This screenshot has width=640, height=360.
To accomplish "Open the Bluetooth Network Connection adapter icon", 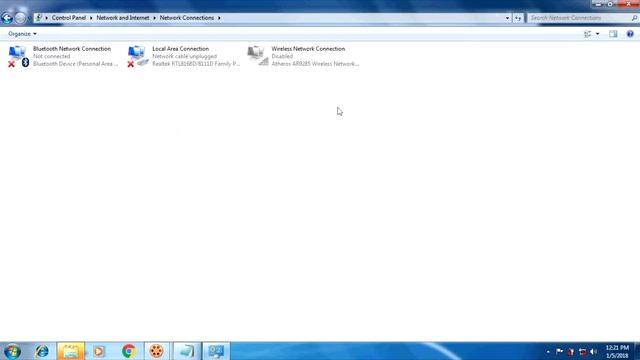I will point(18,56).
